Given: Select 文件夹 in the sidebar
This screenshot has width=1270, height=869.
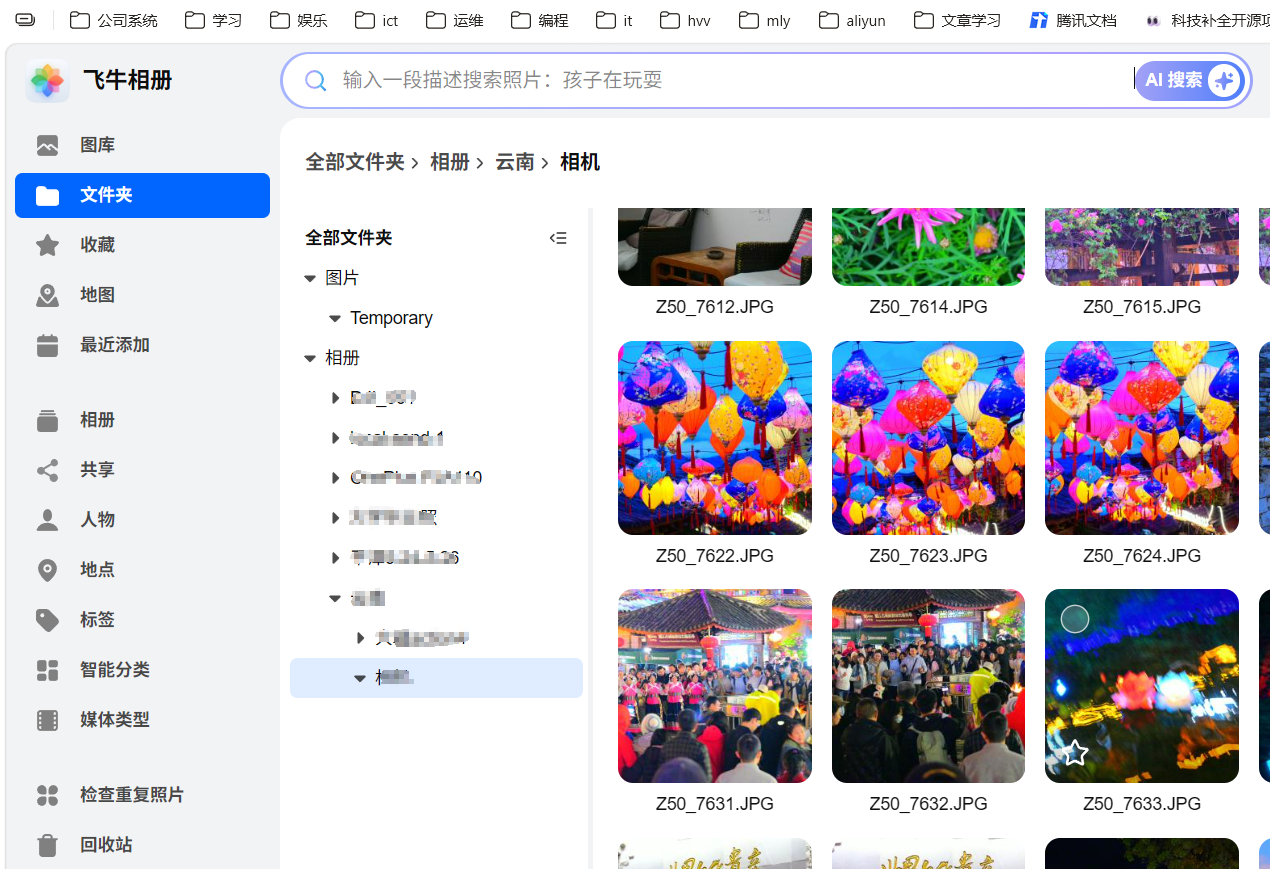Looking at the screenshot, I should point(142,195).
